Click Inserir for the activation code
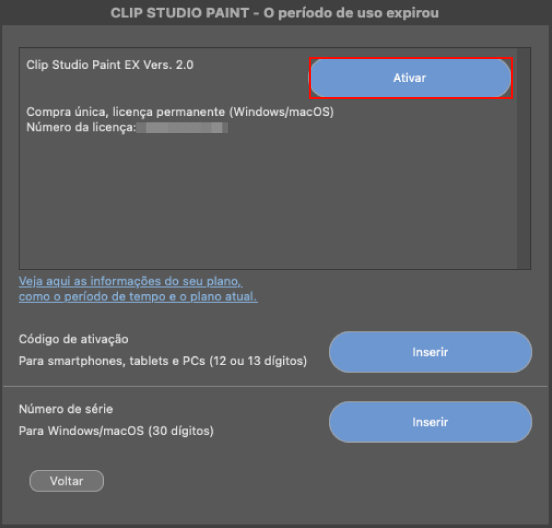The height and width of the screenshot is (528, 552). [x=430, y=352]
